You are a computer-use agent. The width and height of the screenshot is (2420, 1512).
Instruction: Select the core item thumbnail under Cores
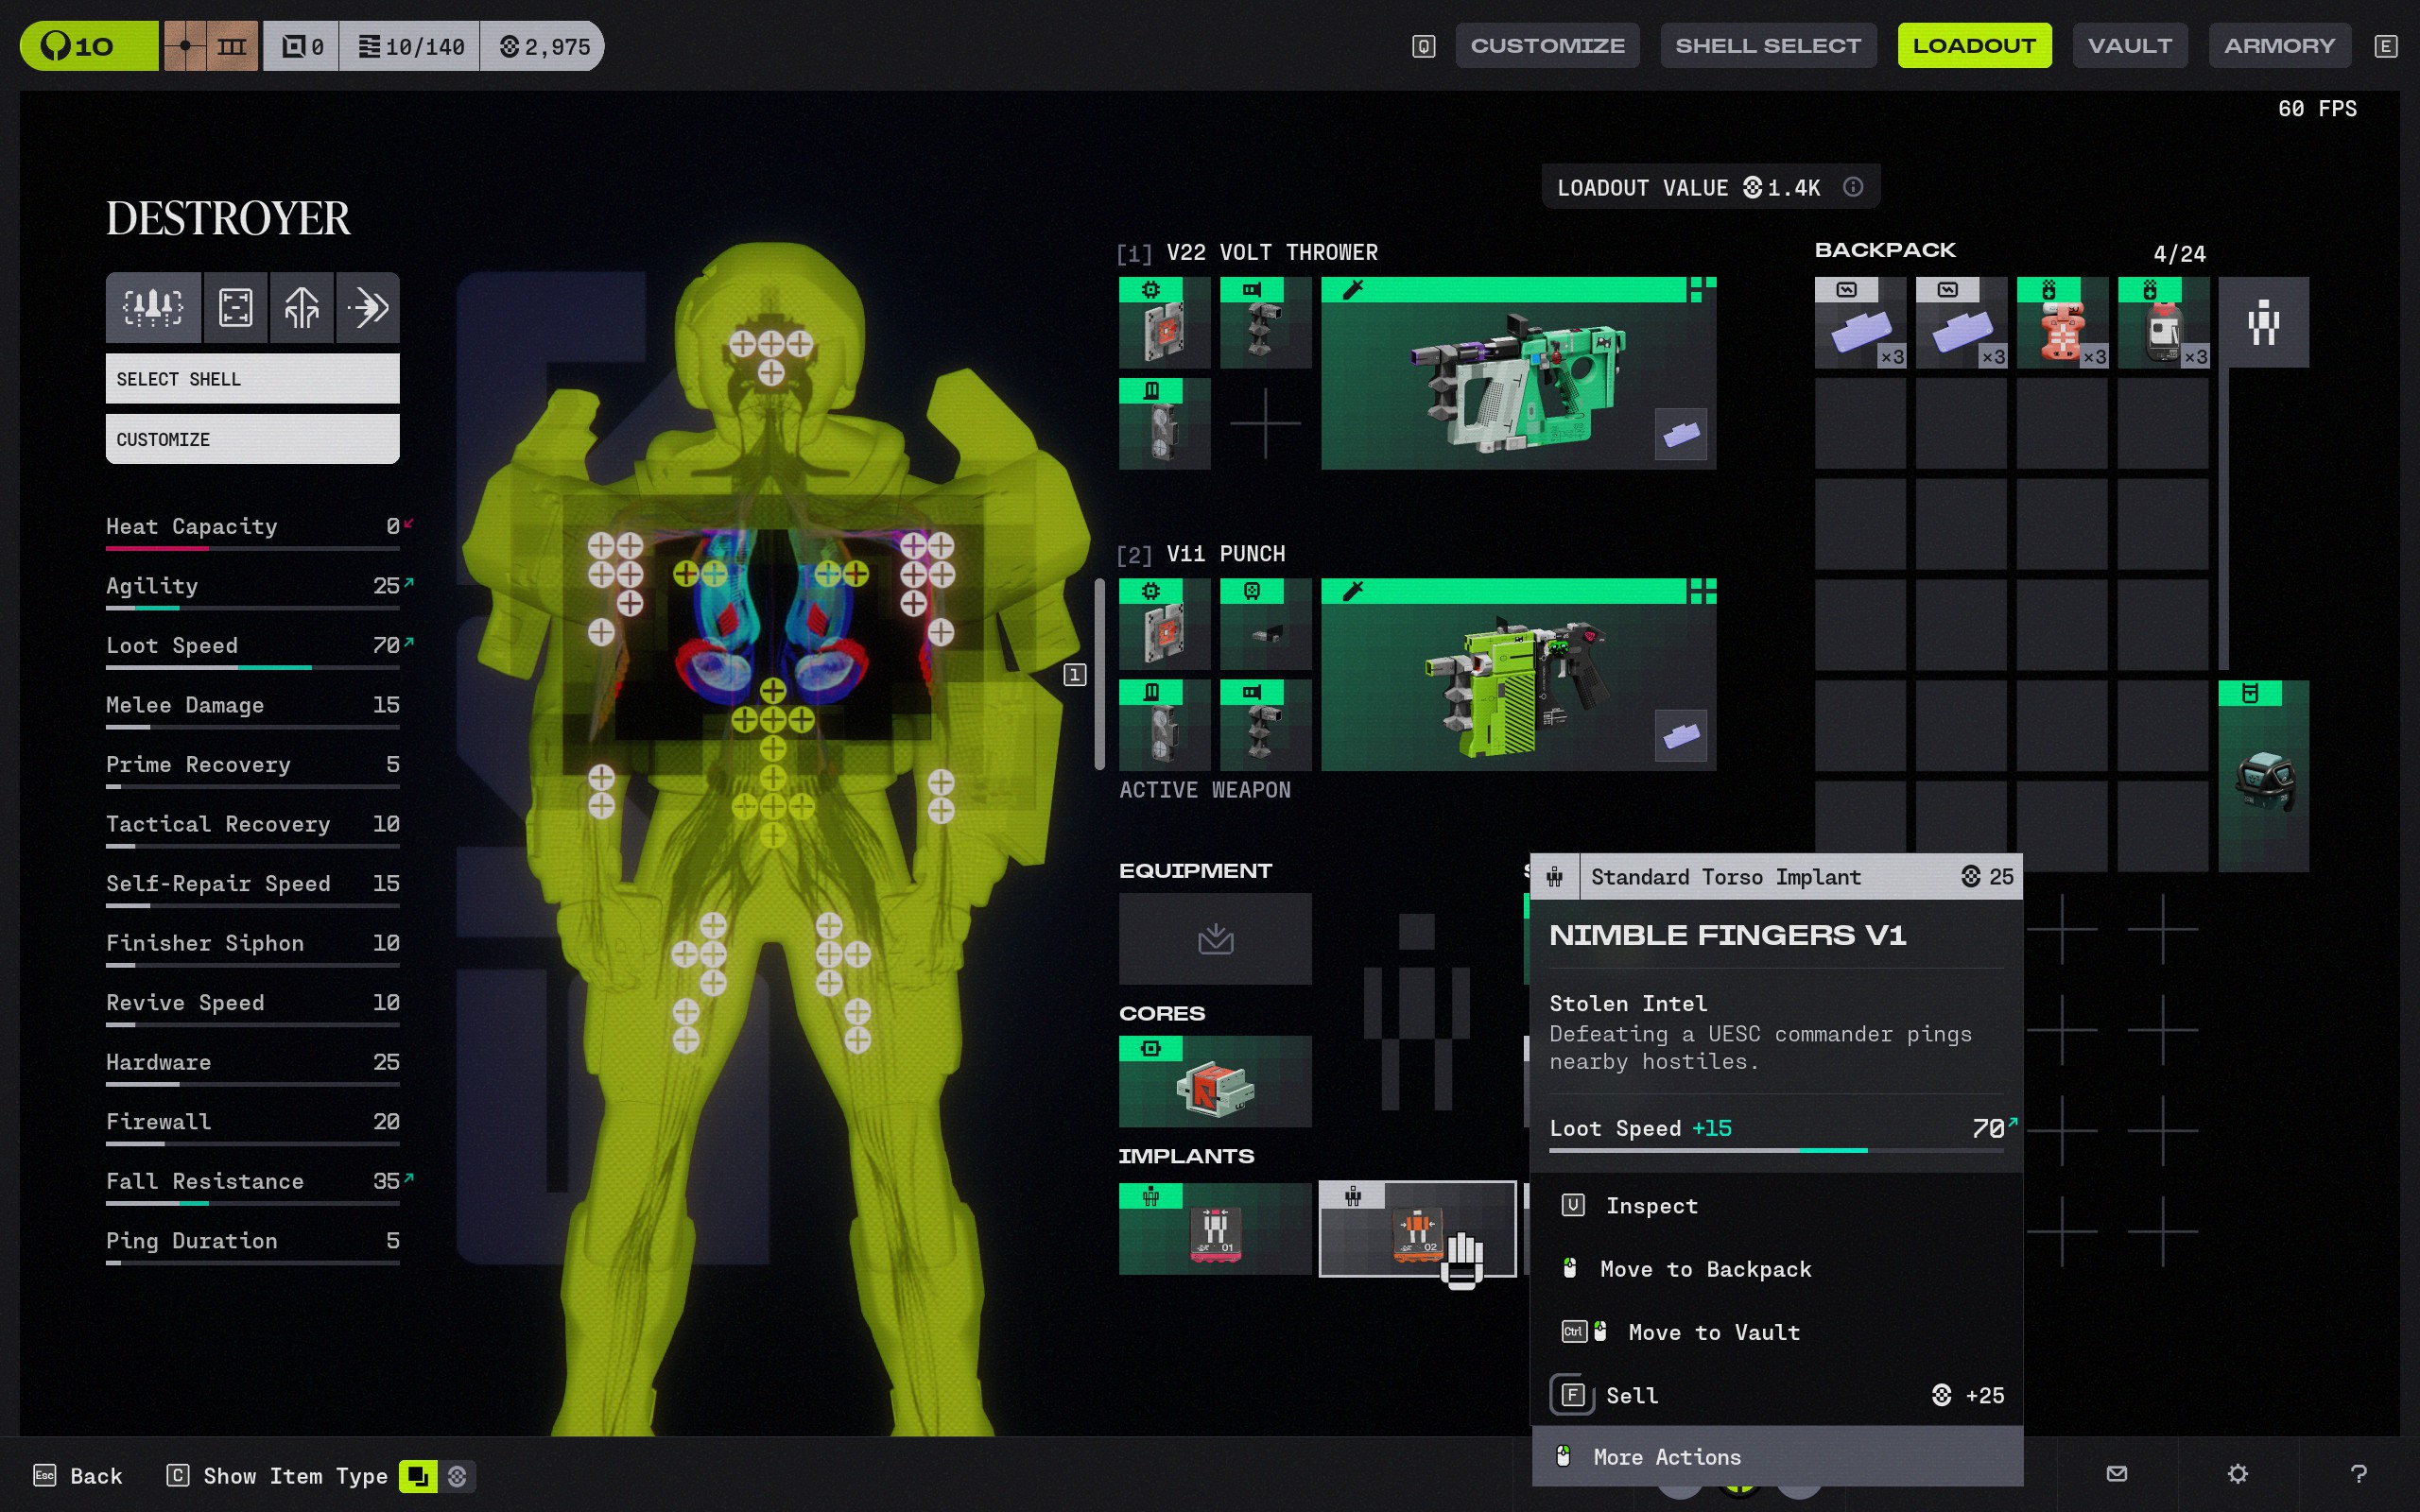1214,1082
